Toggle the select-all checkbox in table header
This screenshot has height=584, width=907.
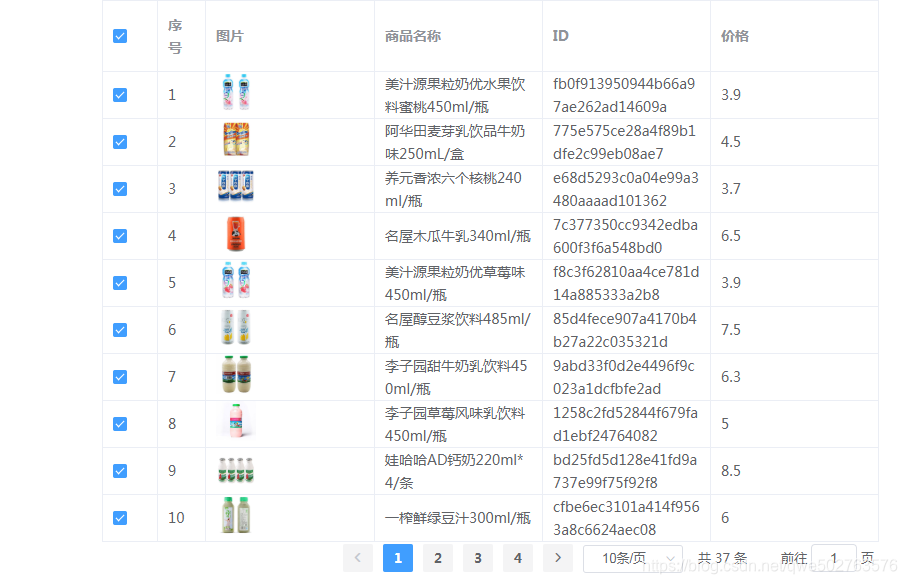pos(120,36)
